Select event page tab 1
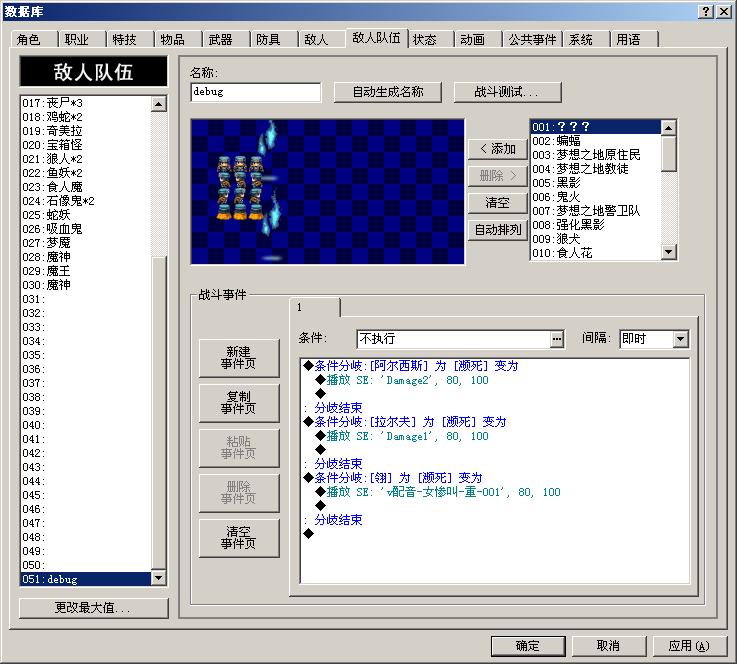The height and width of the screenshot is (664, 737). point(315,307)
